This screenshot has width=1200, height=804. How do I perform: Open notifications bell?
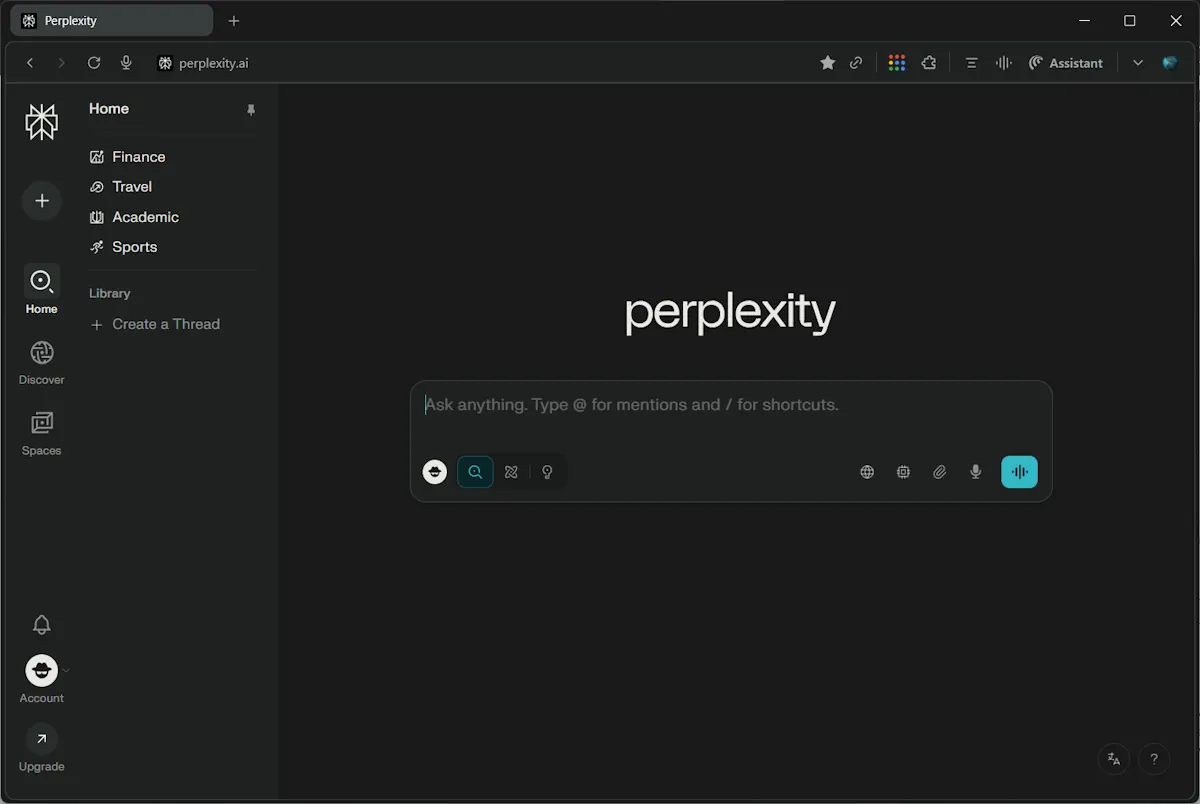click(x=41, y=625)
